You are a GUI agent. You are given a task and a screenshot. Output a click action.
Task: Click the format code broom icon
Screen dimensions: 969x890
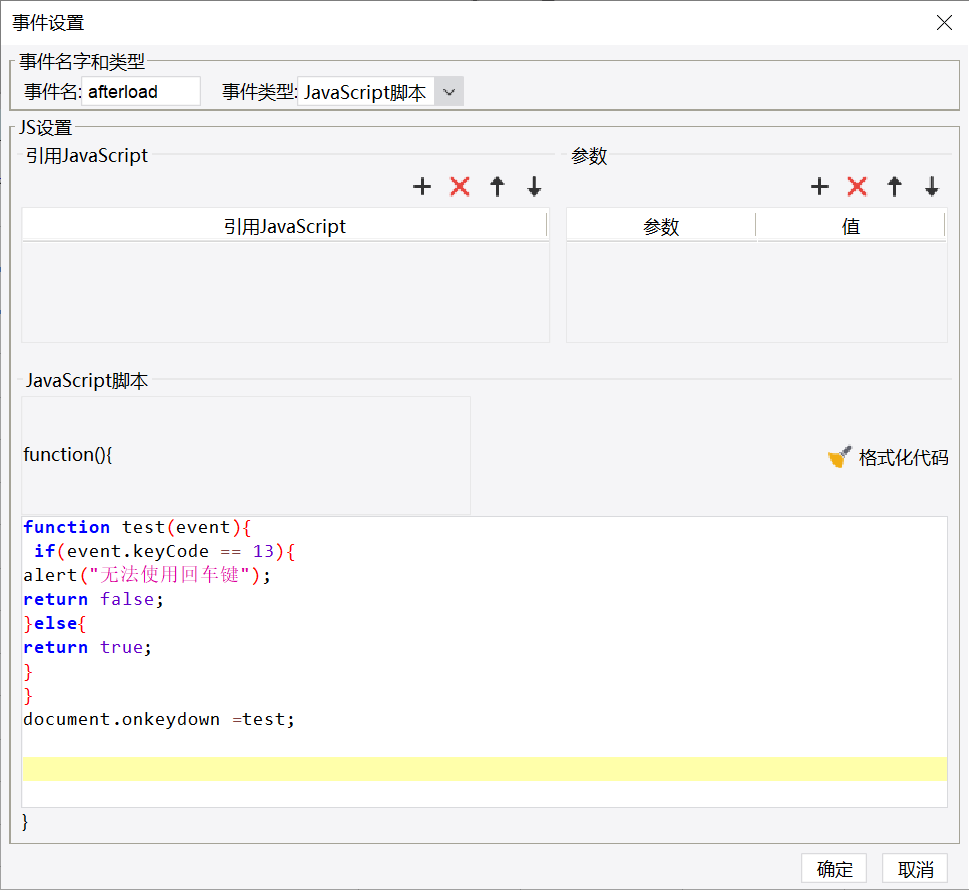[x=839, y=457]
